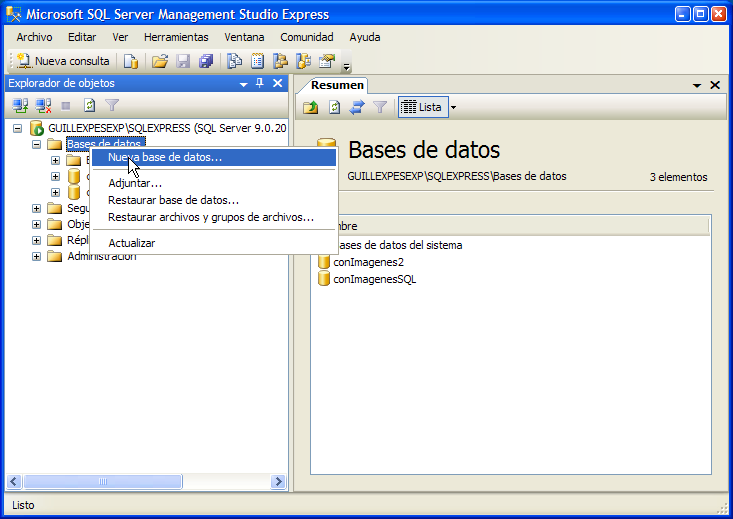Open the Ventana menu
Screen dimensions: 733x519
(x=244, y=37)
